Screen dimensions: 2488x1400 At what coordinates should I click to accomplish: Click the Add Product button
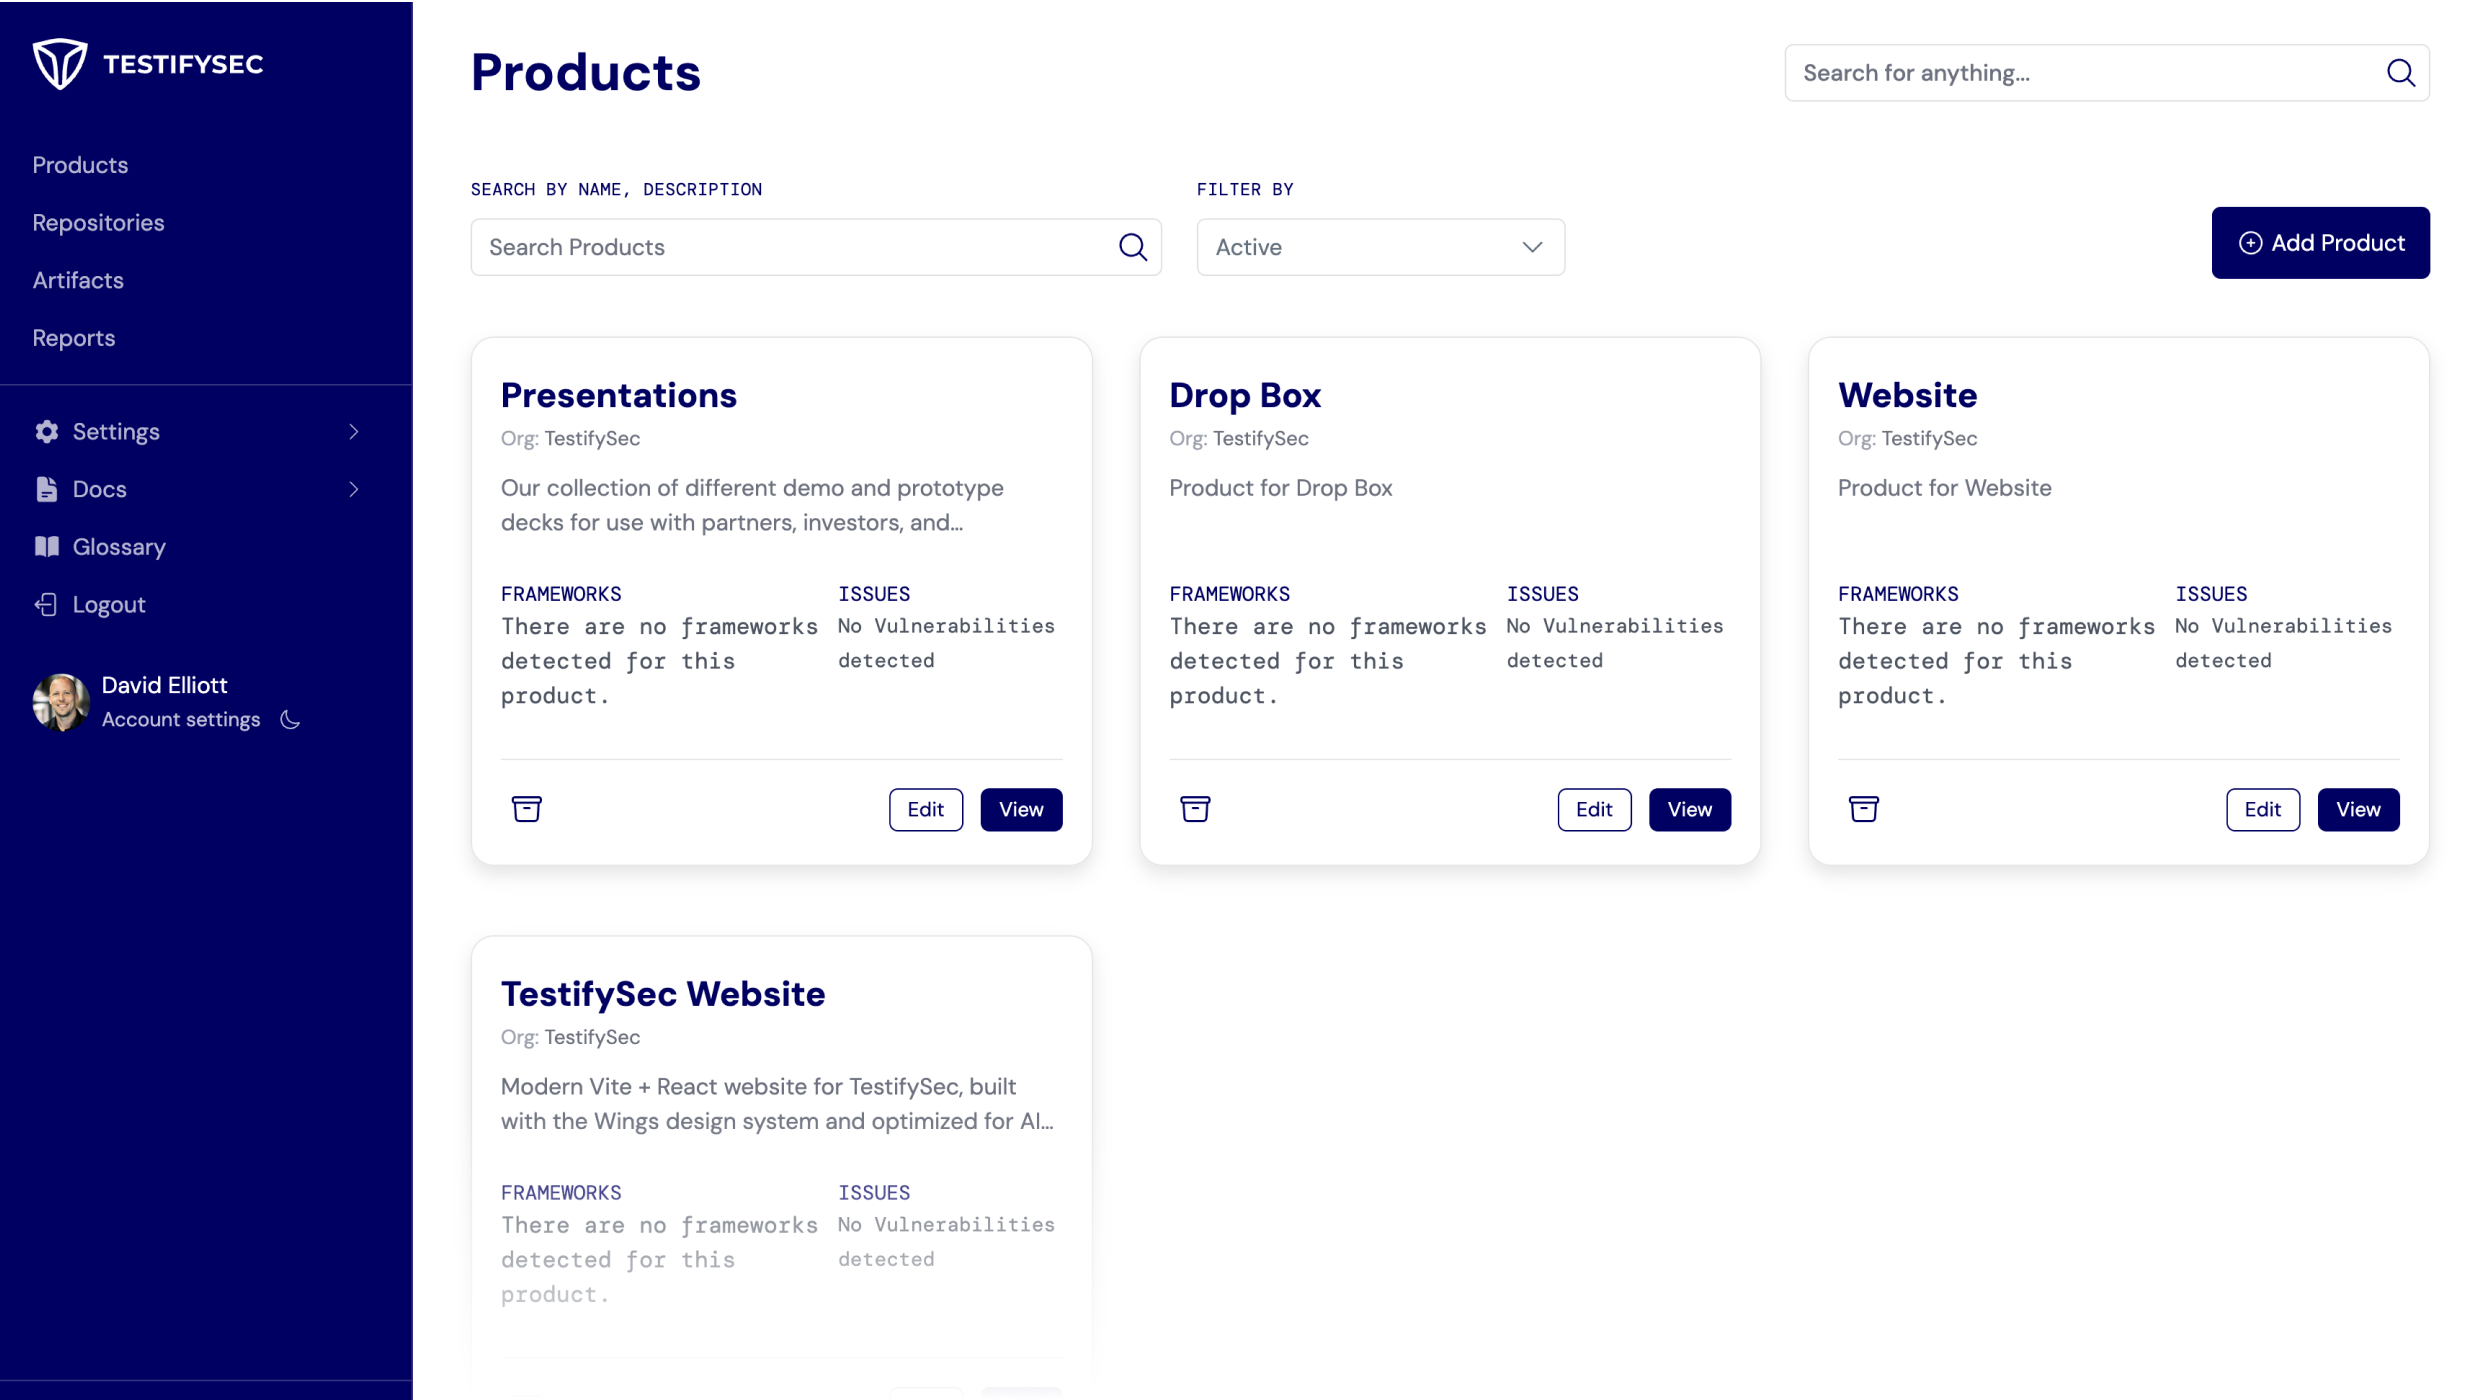(x=2320, y=242)
